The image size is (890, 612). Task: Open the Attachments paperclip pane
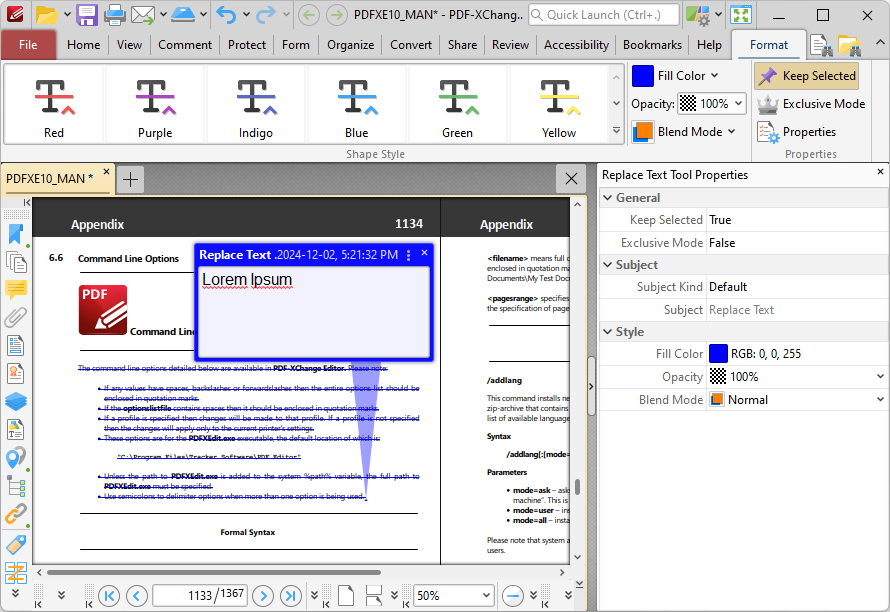15,318
